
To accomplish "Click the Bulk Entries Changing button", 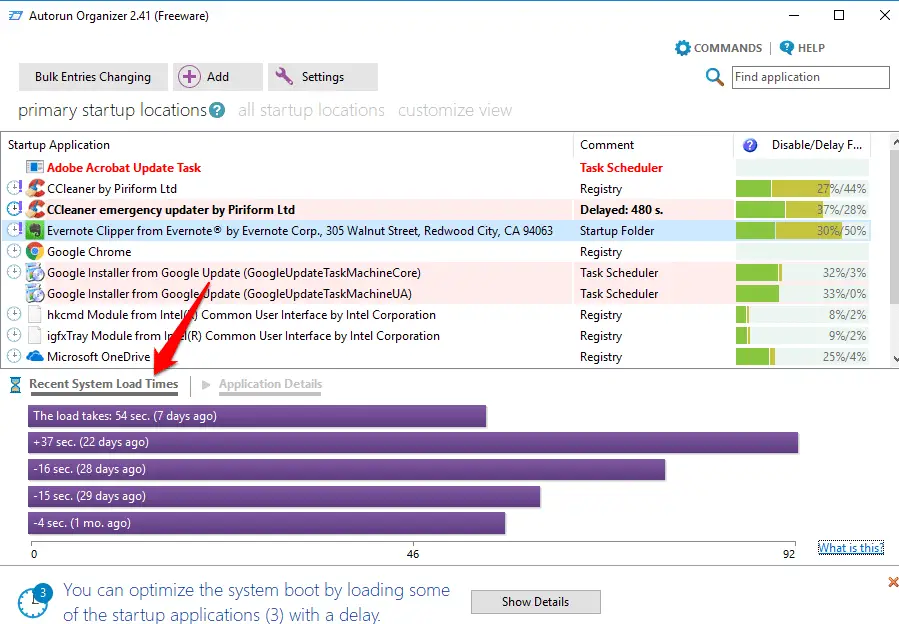I will [93, 77].
